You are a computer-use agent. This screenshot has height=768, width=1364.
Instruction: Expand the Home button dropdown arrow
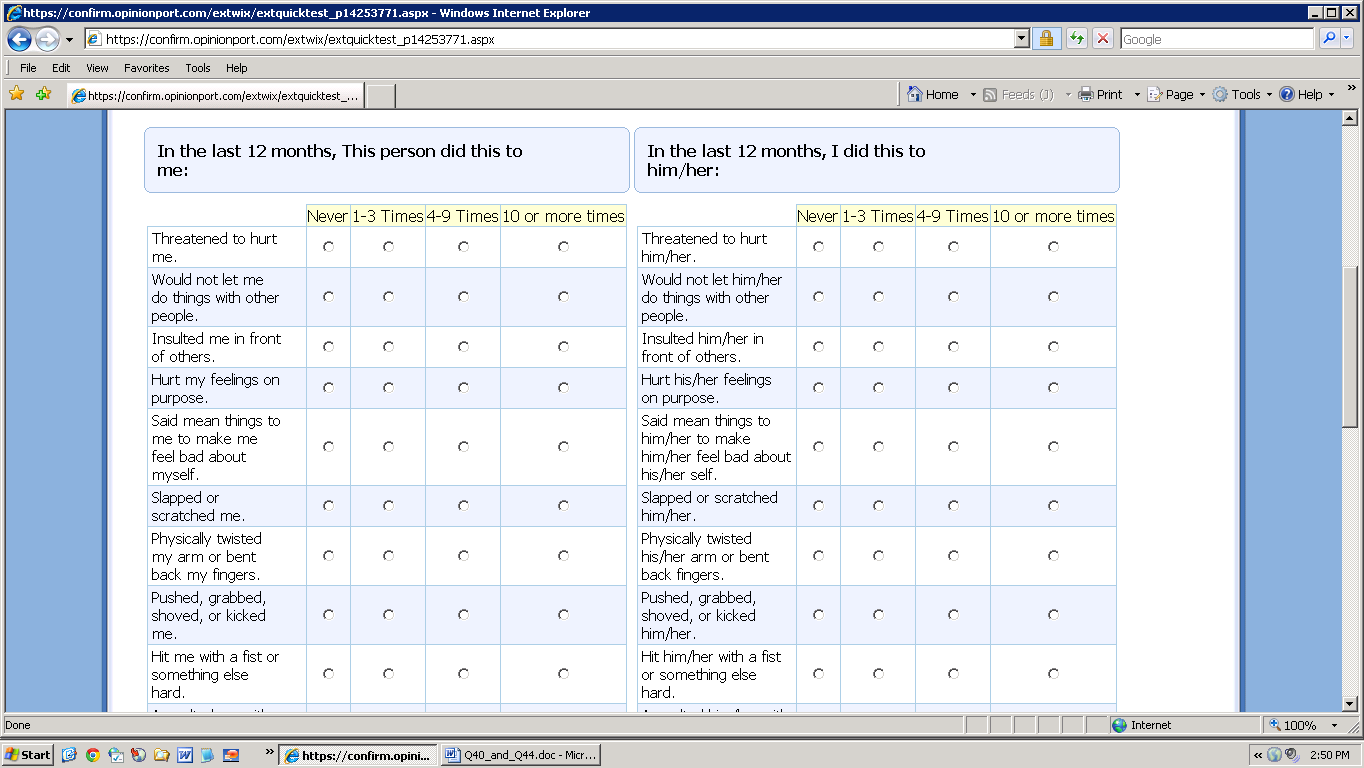(972, 95)
